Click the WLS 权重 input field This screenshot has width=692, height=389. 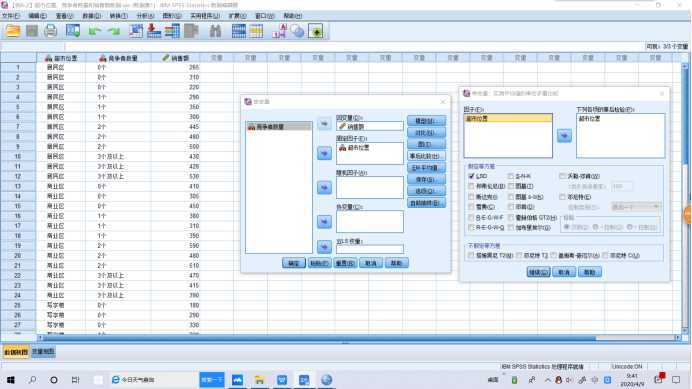(369, 249)
